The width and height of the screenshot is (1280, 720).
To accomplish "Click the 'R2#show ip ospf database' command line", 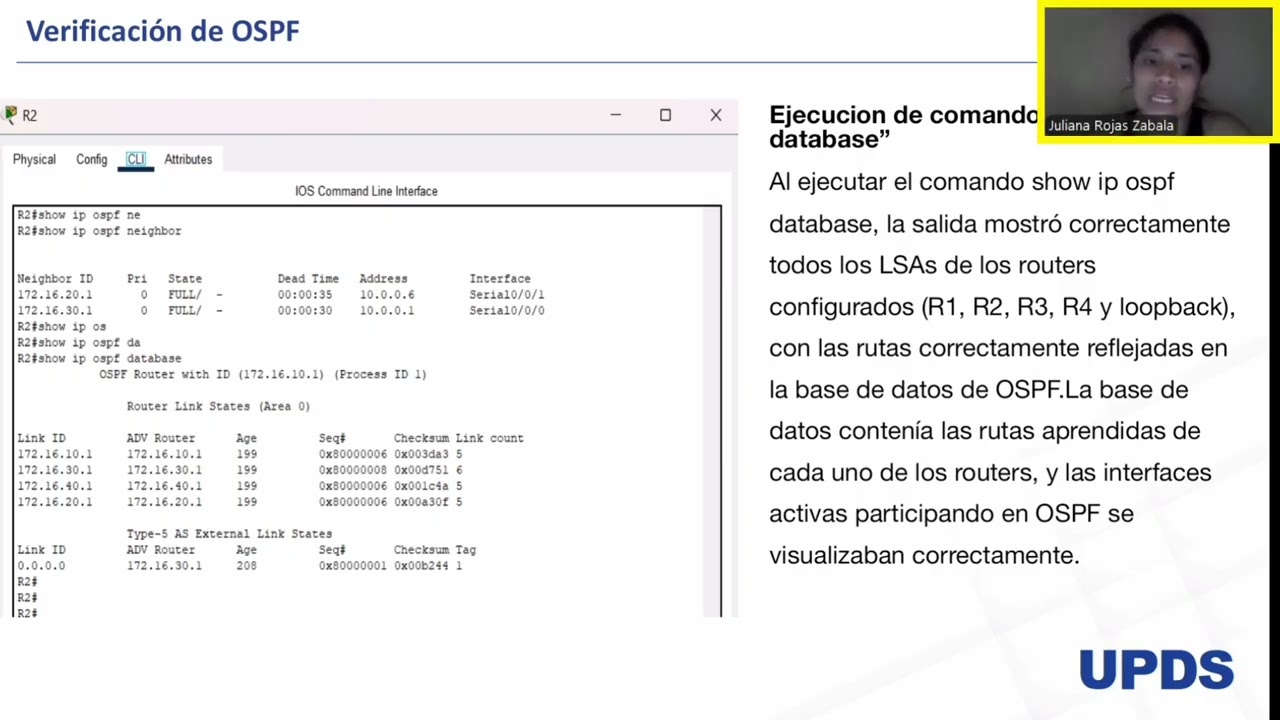I will (99, 358).
